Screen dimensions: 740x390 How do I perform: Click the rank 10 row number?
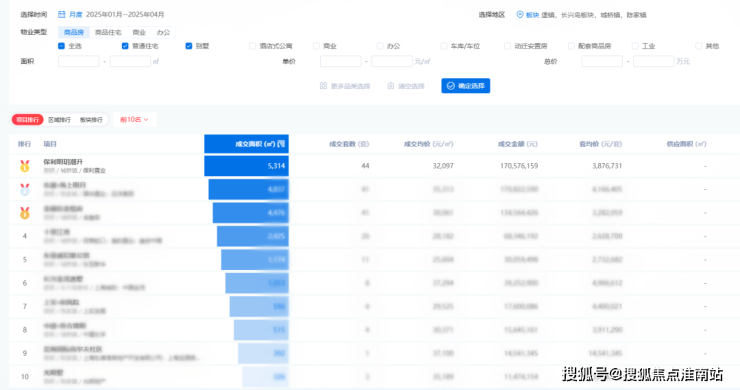[x=25, y=377]
